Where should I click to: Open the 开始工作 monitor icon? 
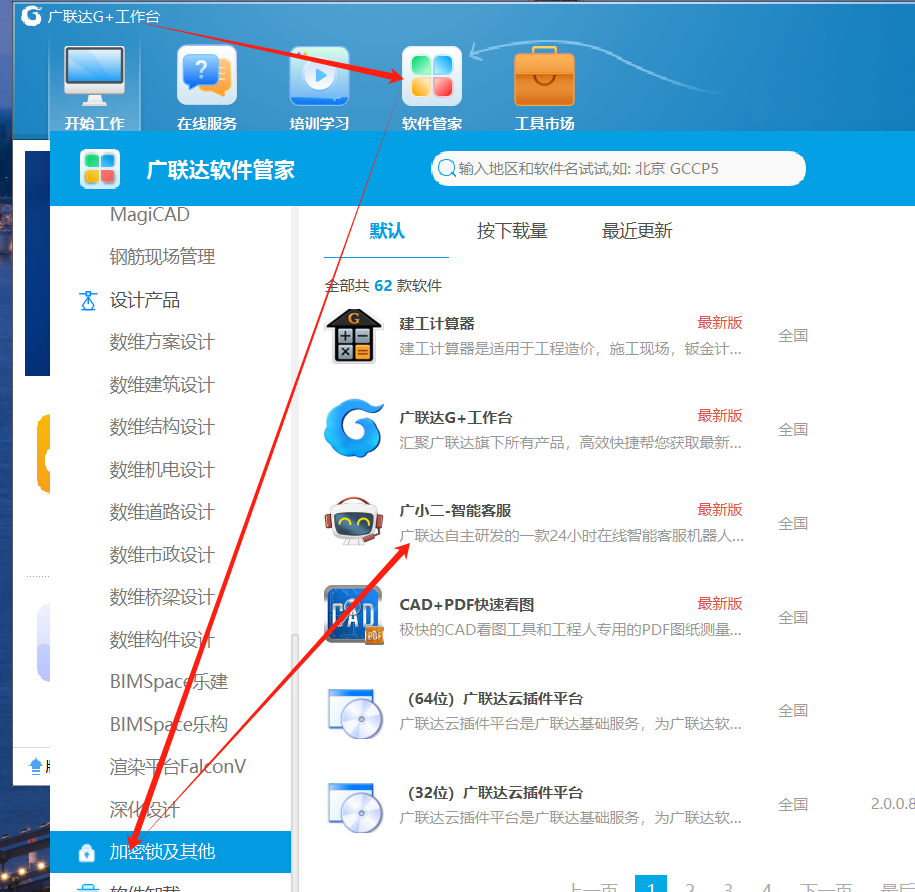coord(95,76)
